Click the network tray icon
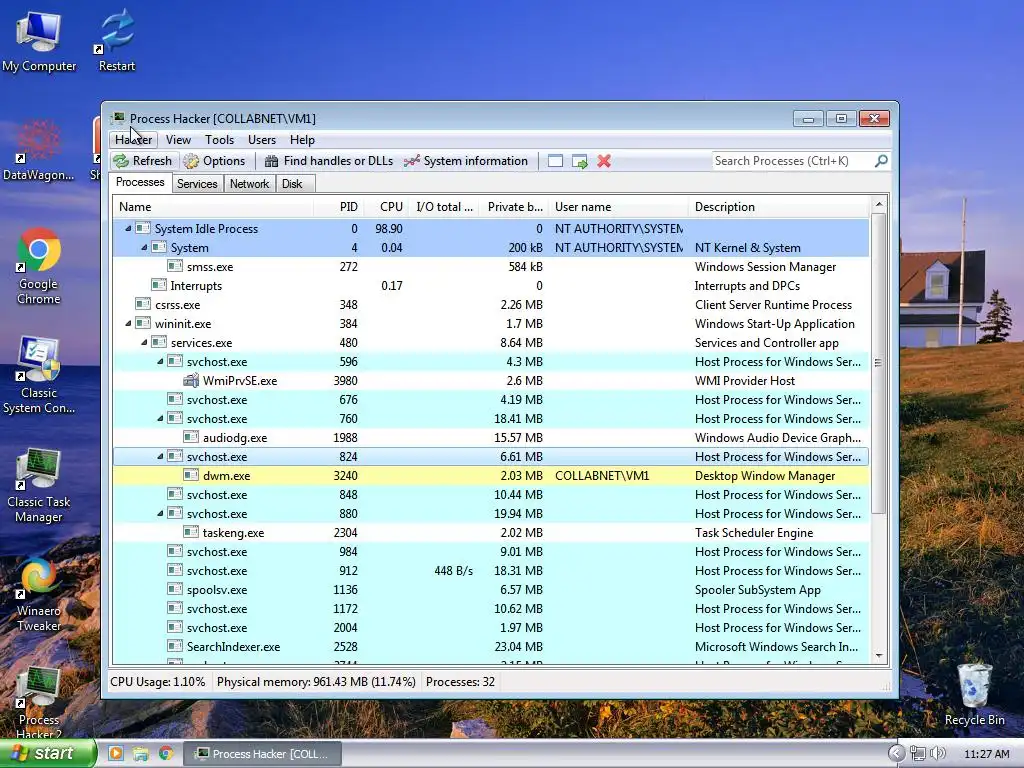Image resolution: width=1024 pixels, height=768 pixels. click(x=918, y=754)
